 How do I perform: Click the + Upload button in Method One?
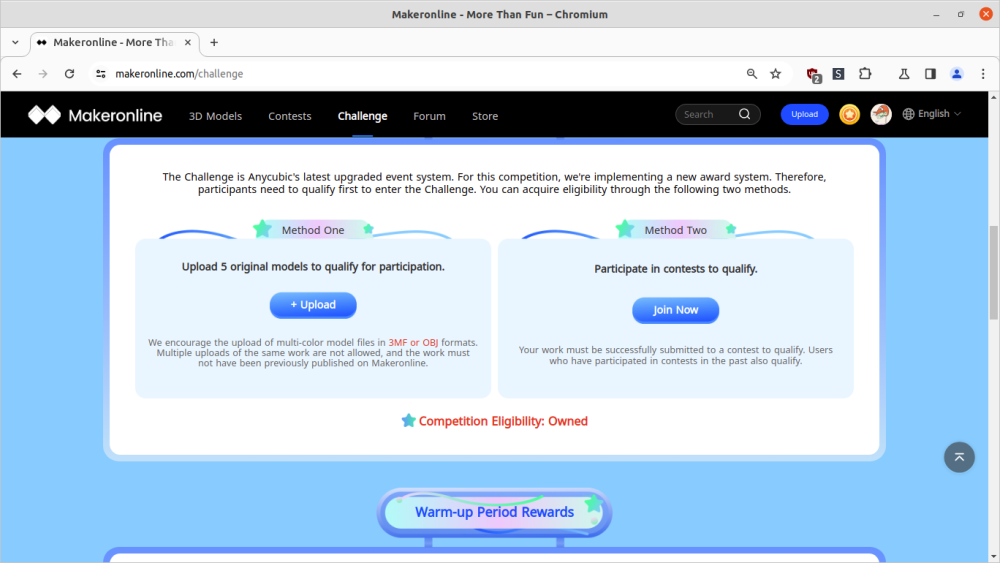(313, 305)
